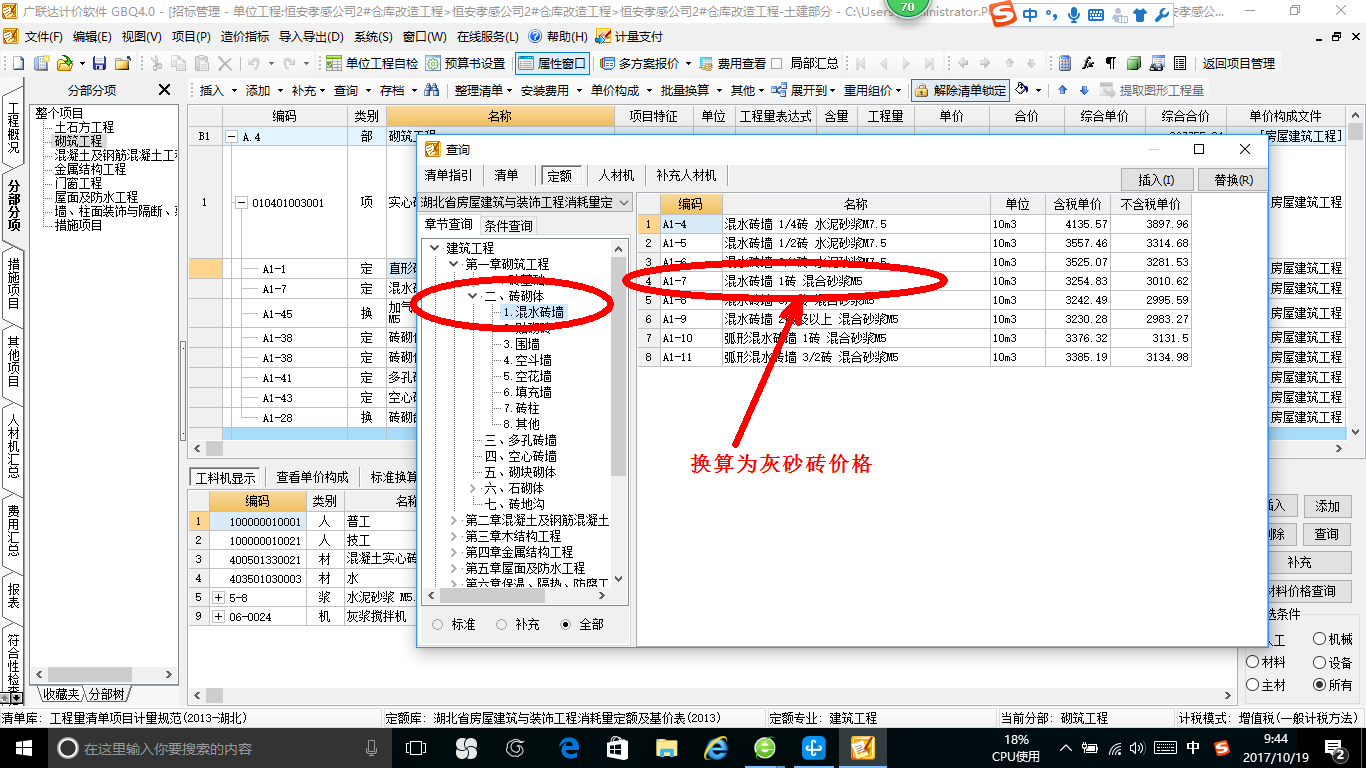Open 计量支付 in menu bar
Viewport: 1366px width, 768px height.
629,36
